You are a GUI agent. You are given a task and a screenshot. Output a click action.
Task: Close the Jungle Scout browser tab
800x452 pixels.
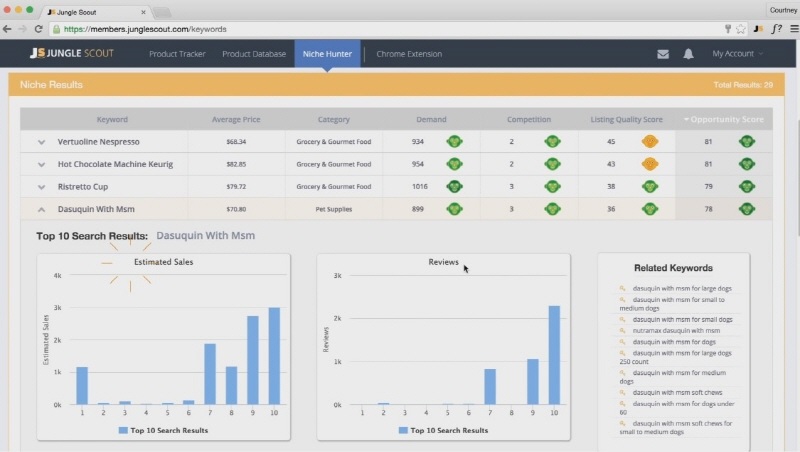143,12
